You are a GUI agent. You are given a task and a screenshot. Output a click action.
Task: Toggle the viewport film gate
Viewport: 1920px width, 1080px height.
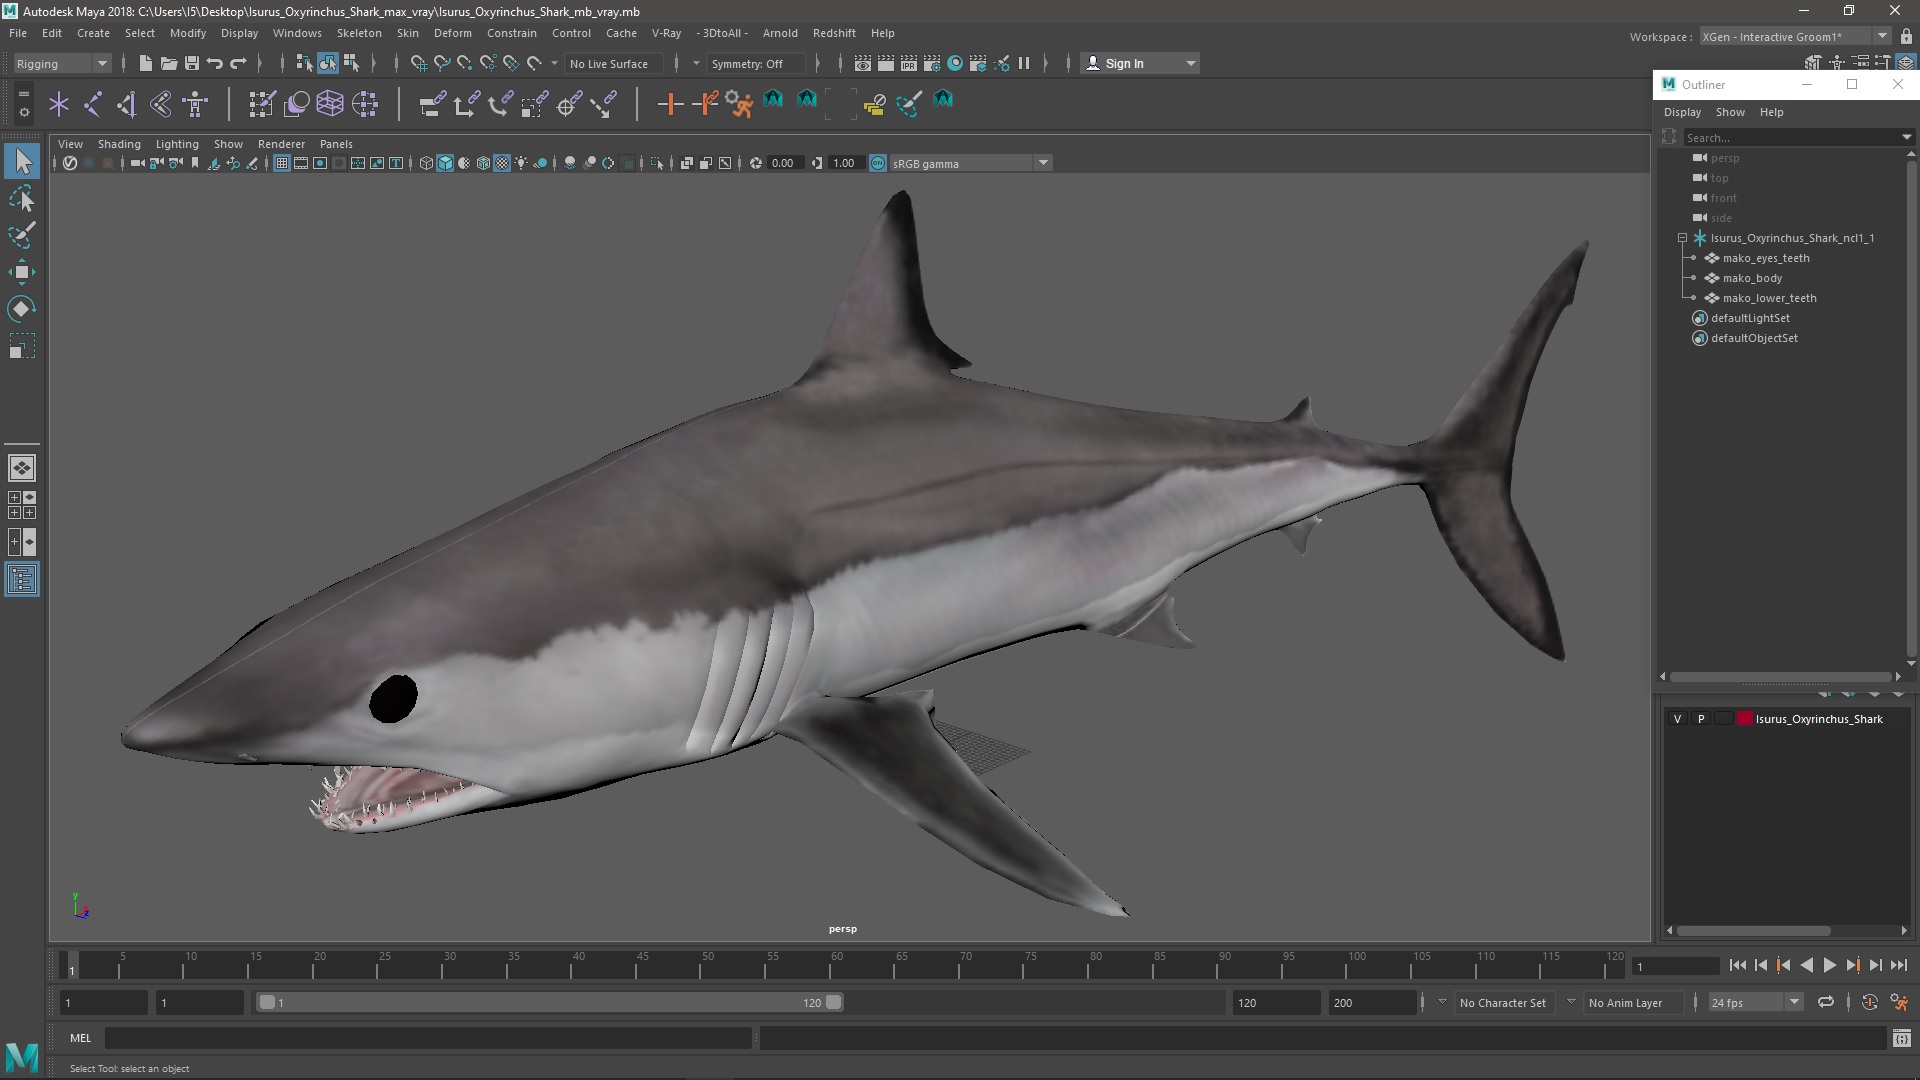[x=301, y=163]
